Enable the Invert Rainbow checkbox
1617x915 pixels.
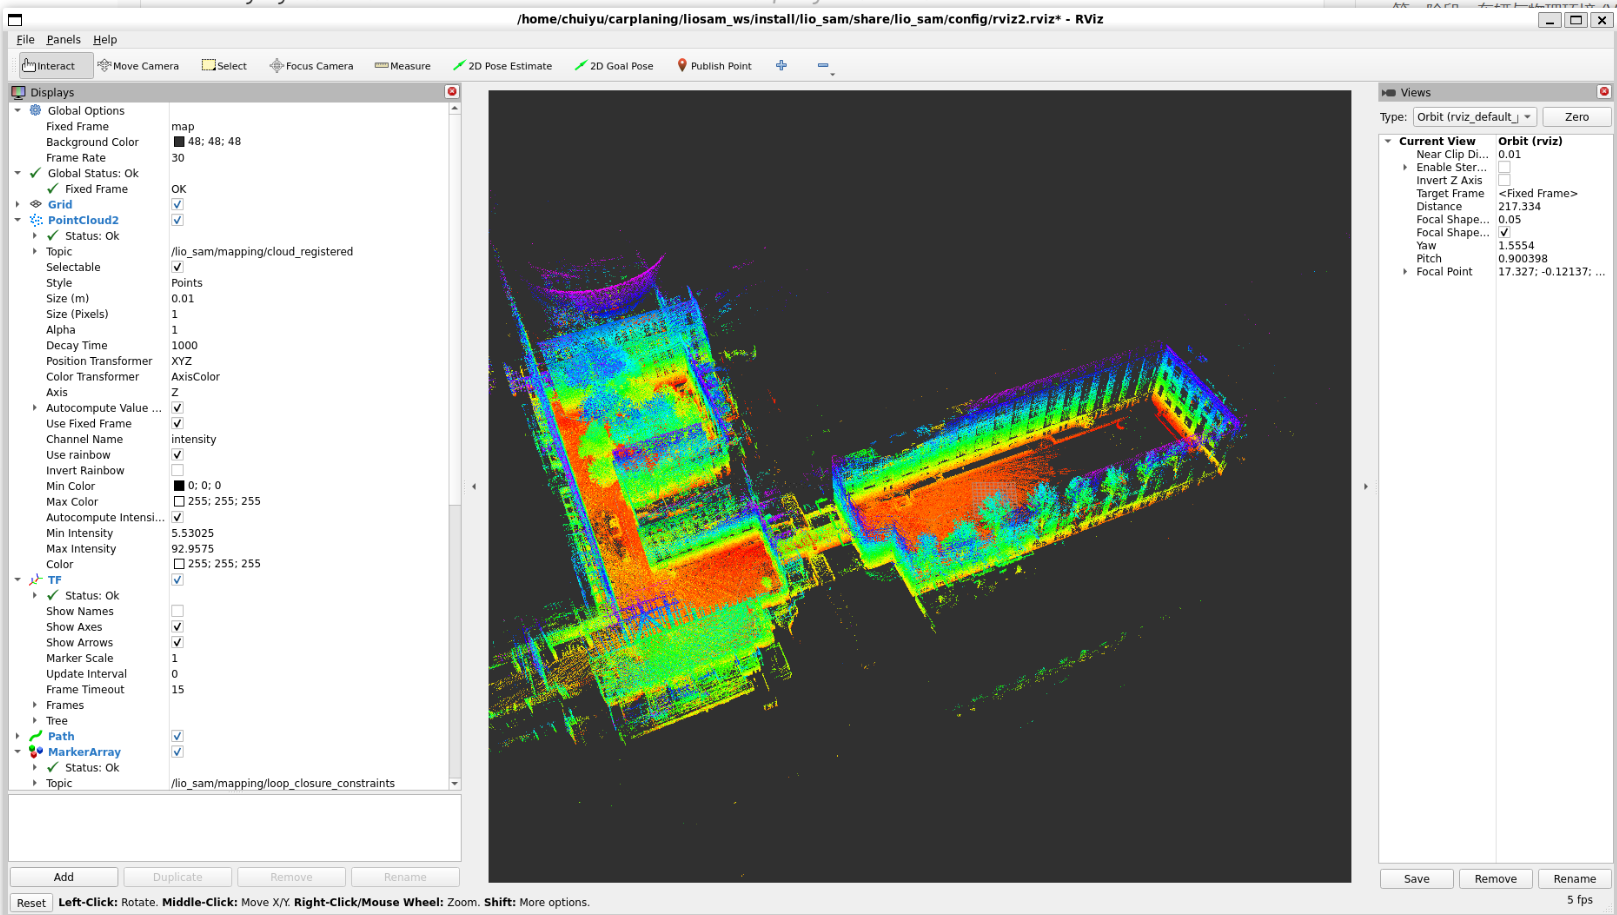[177, 470]
